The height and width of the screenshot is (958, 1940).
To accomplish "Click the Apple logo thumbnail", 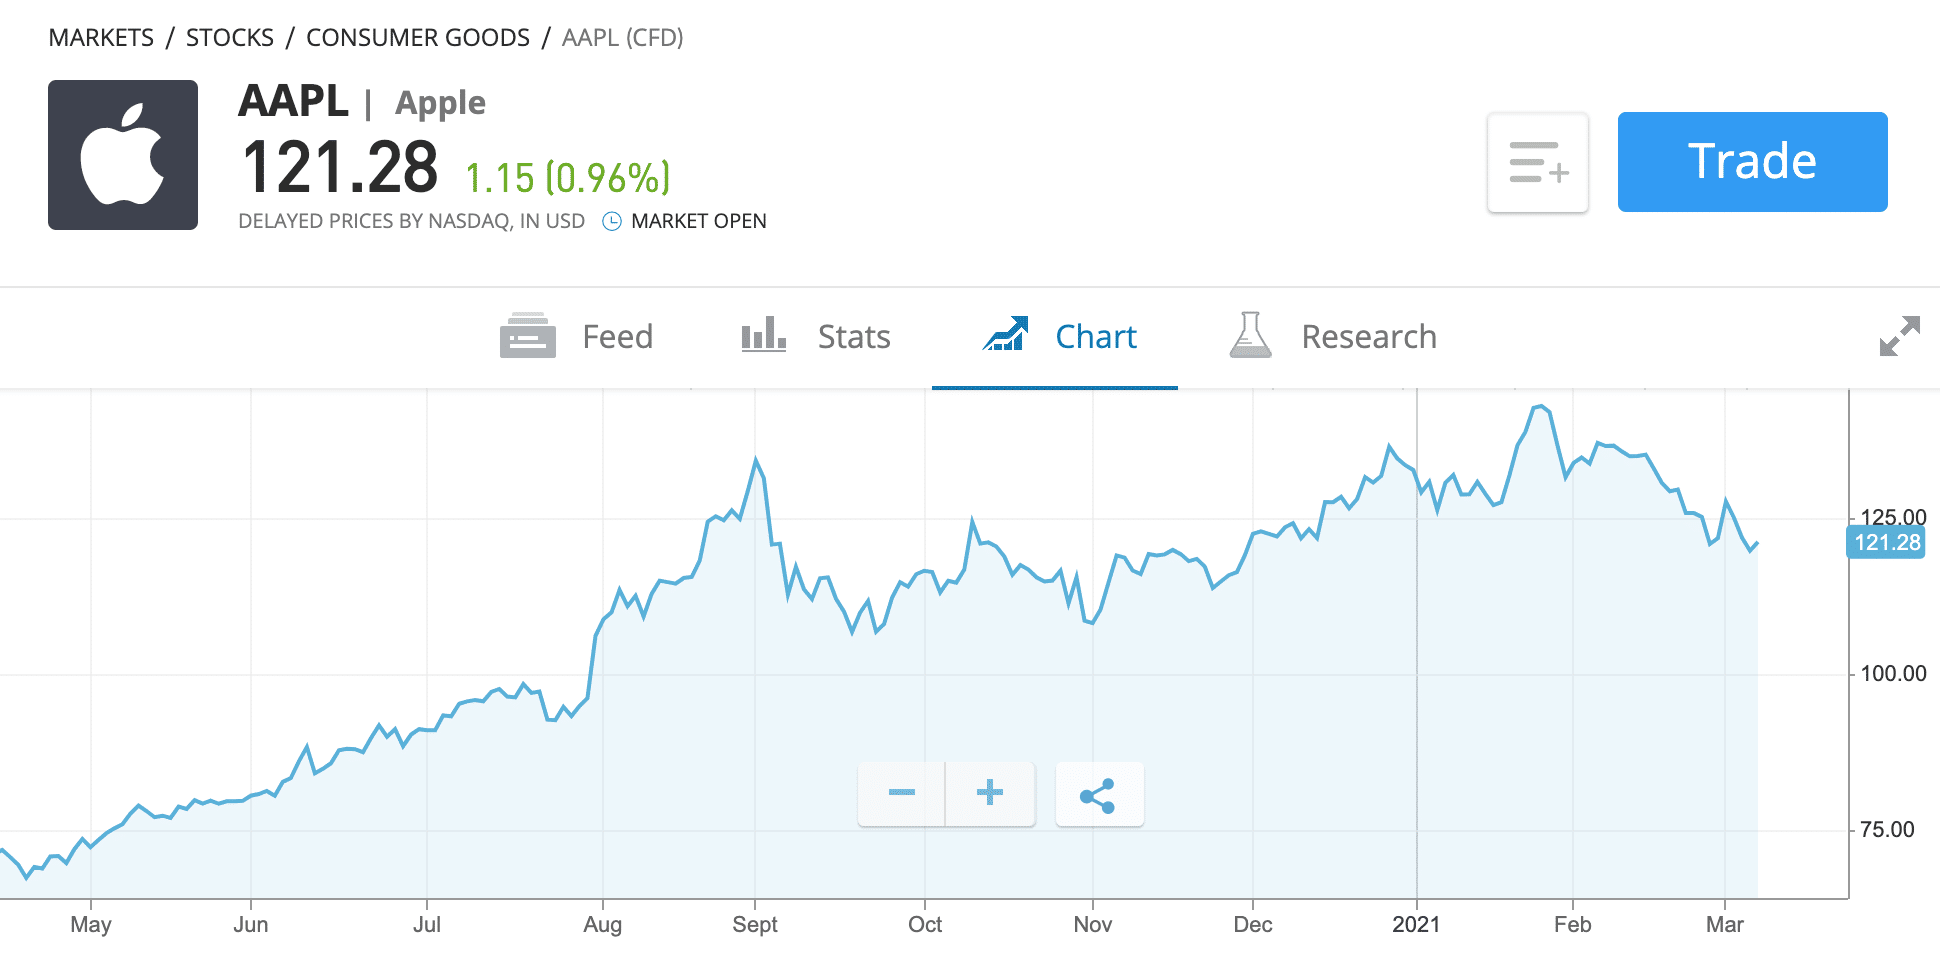I will 123,155.
